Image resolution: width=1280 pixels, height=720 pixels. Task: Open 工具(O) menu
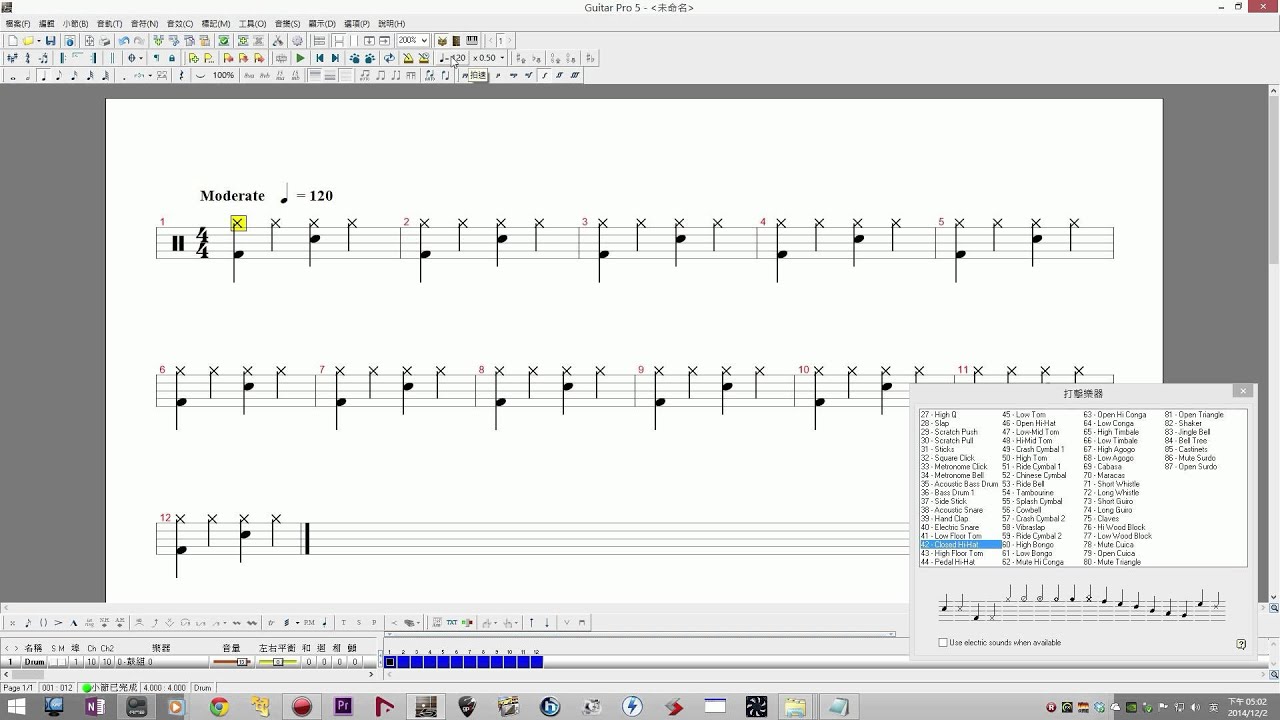click(252, 23)
